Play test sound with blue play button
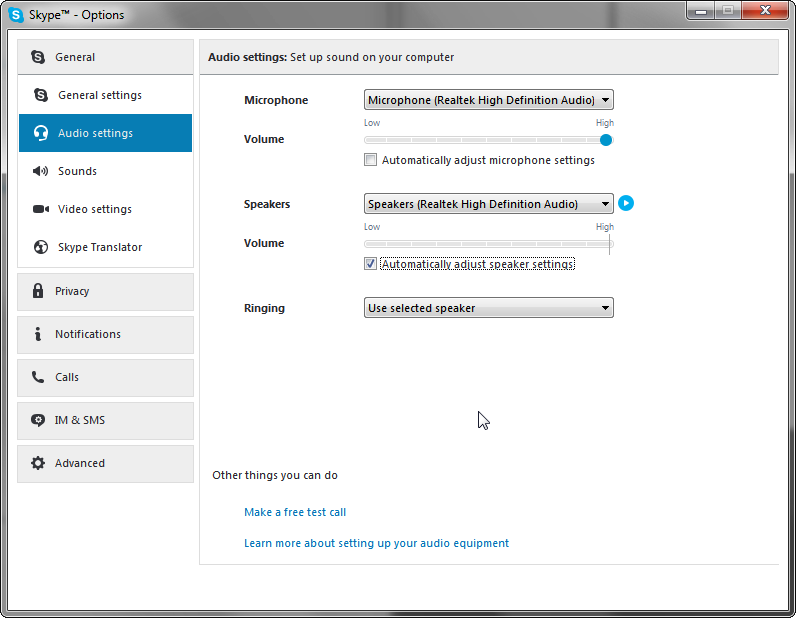This screenshot has width=796, height=618. tap(626, 204)
